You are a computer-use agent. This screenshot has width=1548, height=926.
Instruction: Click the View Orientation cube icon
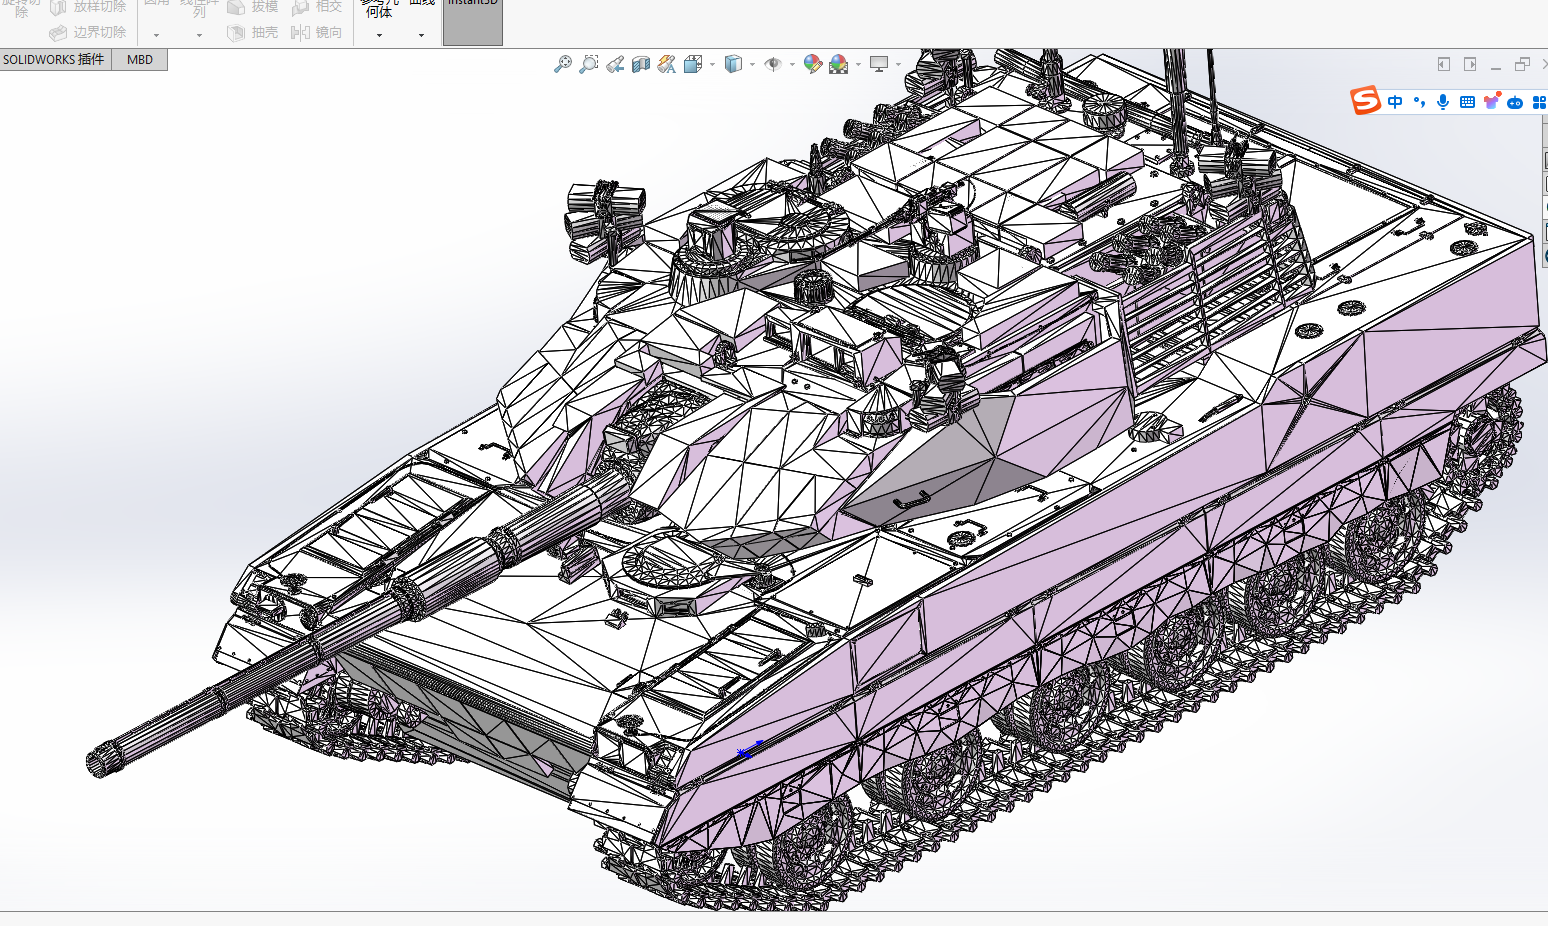click(x=693, y=64)
